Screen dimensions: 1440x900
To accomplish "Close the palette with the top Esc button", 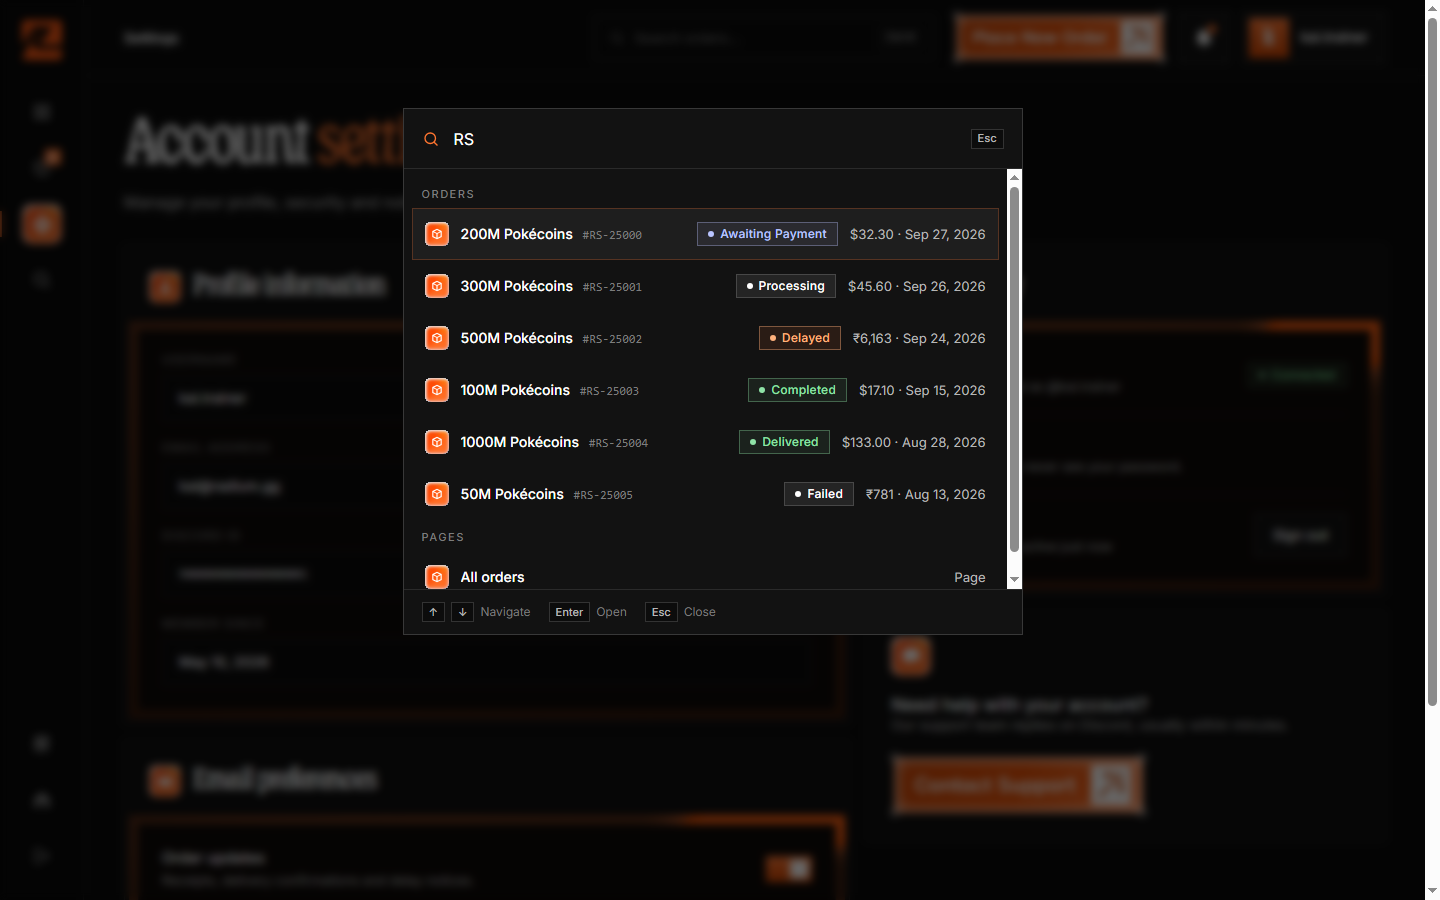I will pos(987,139).
